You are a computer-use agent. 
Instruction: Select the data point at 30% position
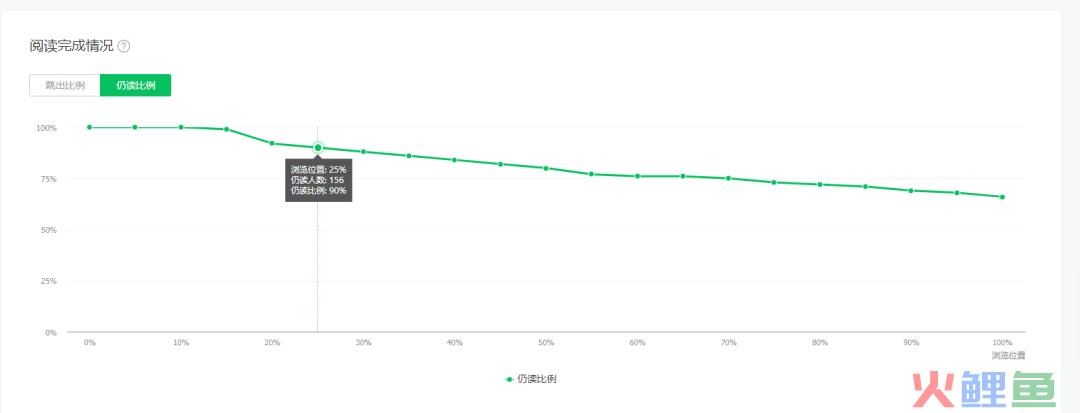click(363, 151)
